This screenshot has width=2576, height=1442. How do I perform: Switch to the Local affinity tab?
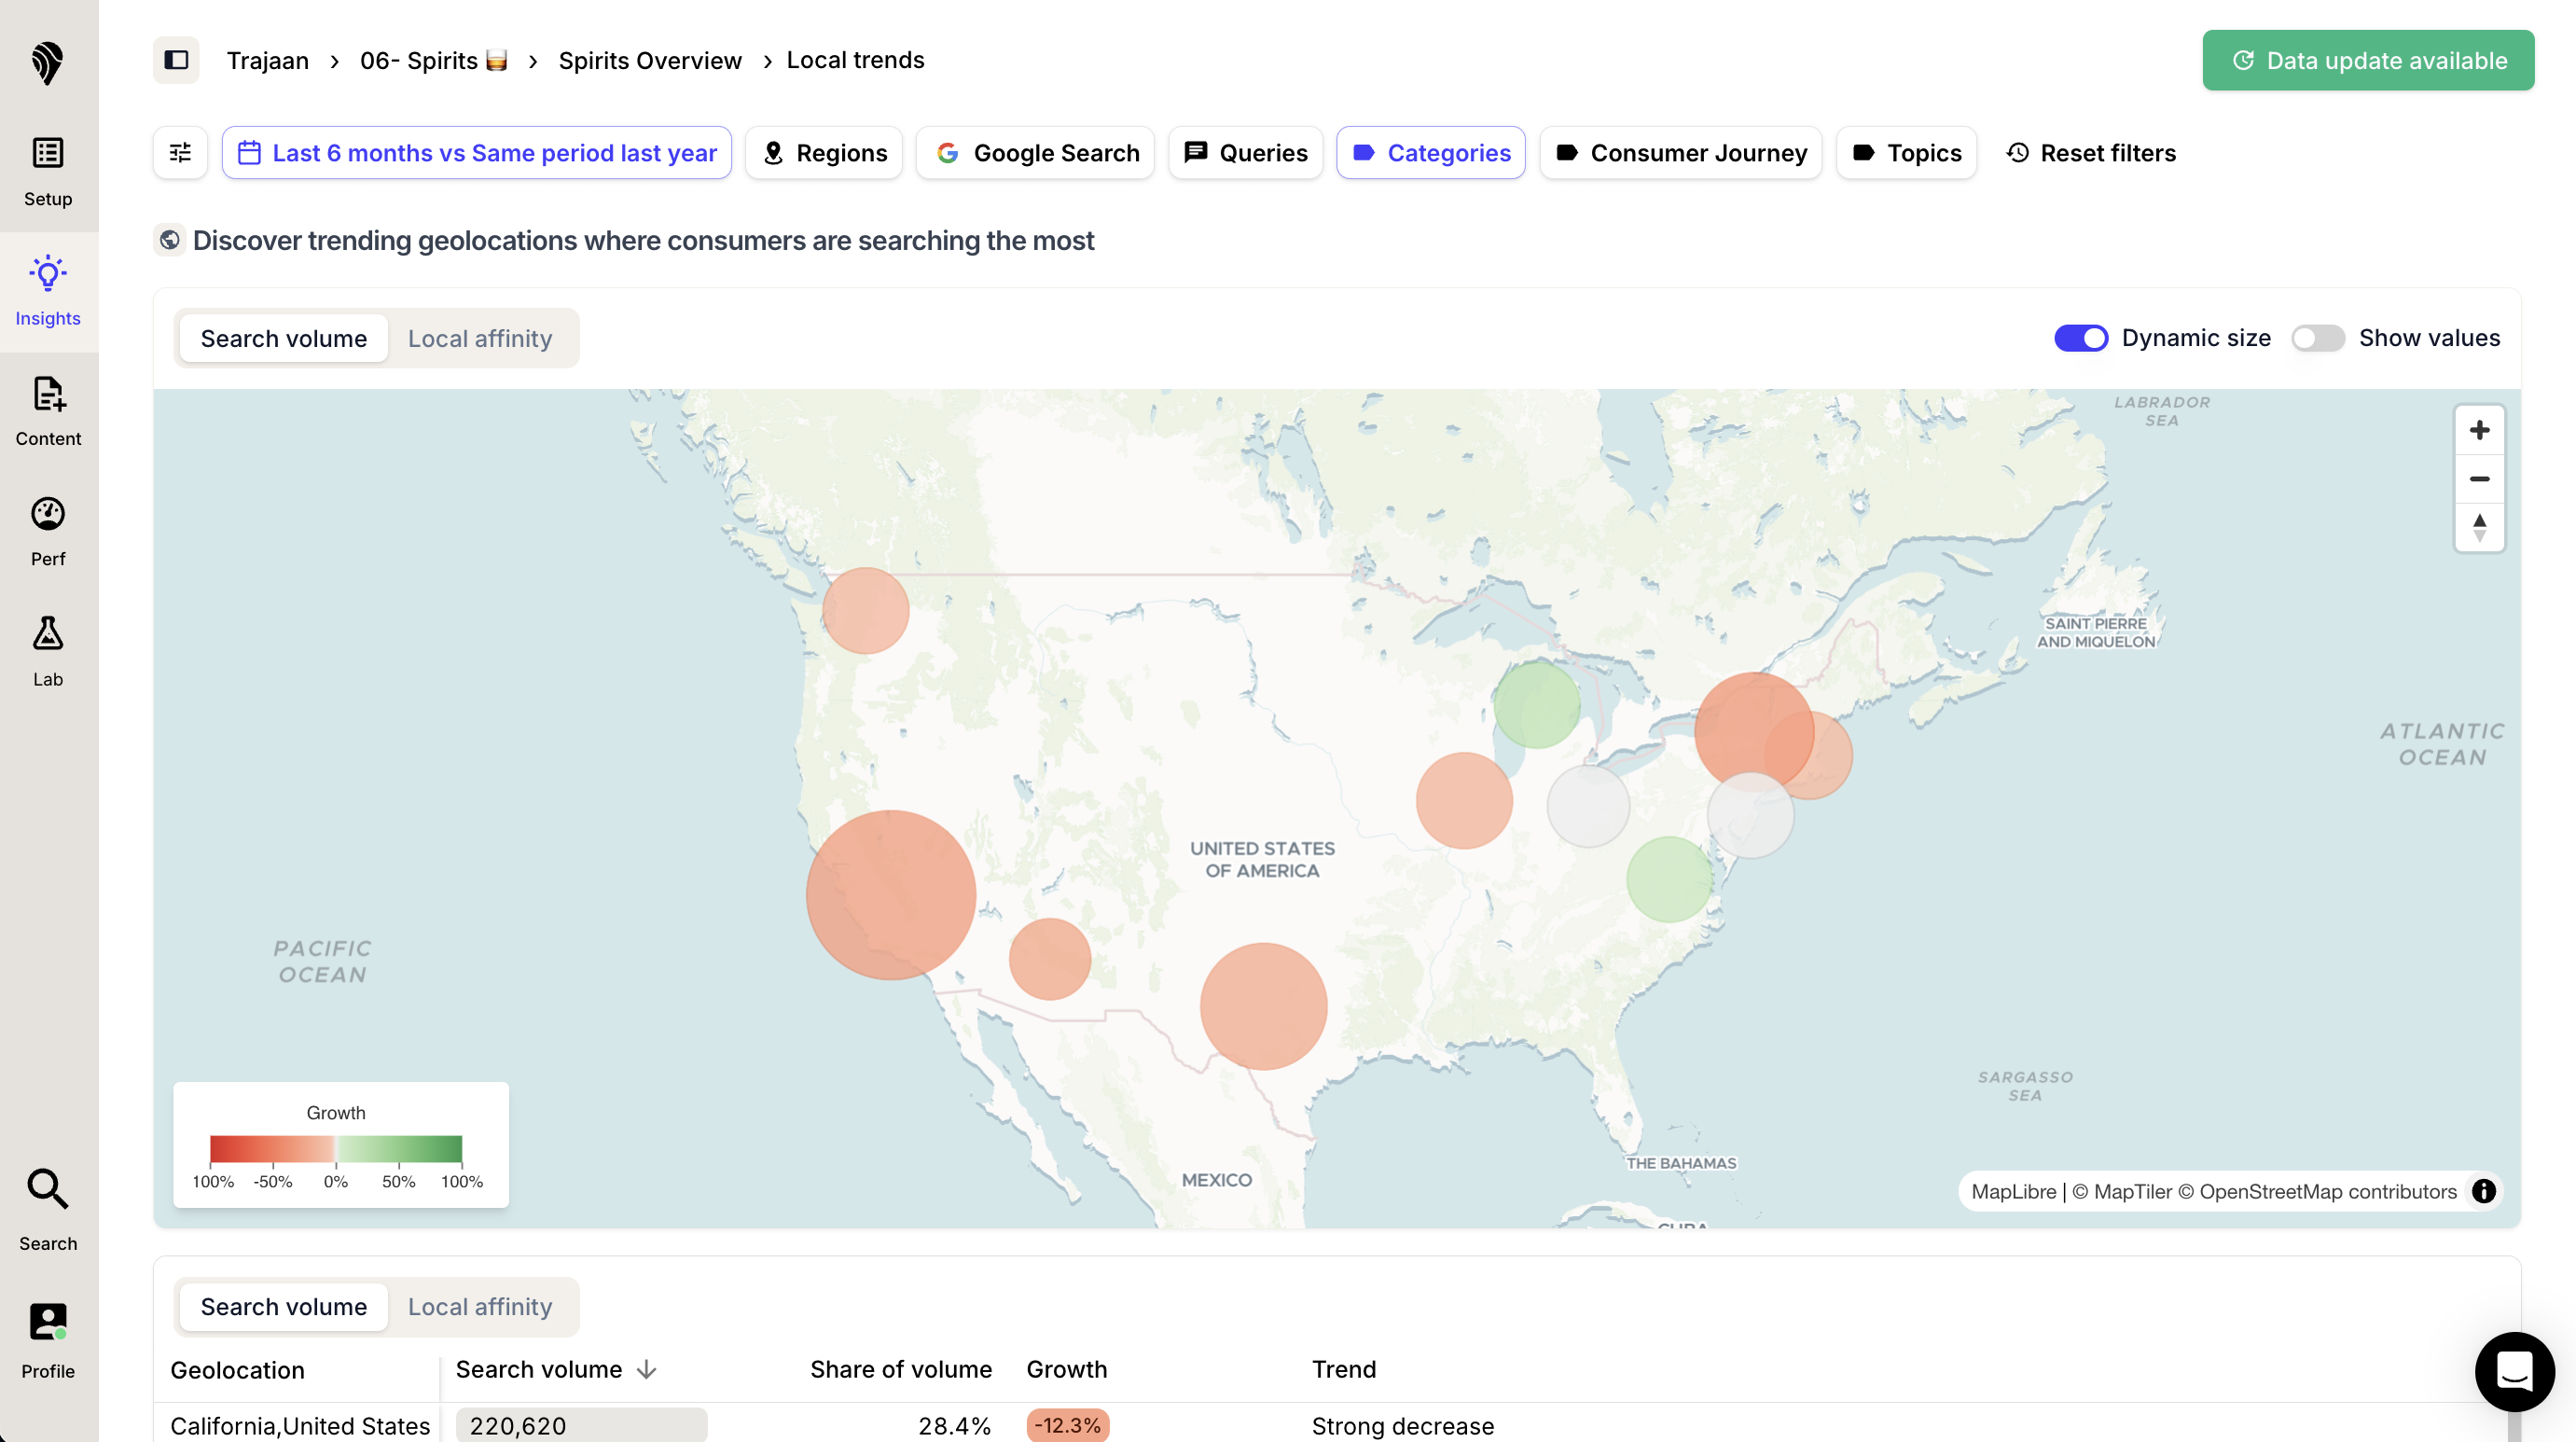479,338
